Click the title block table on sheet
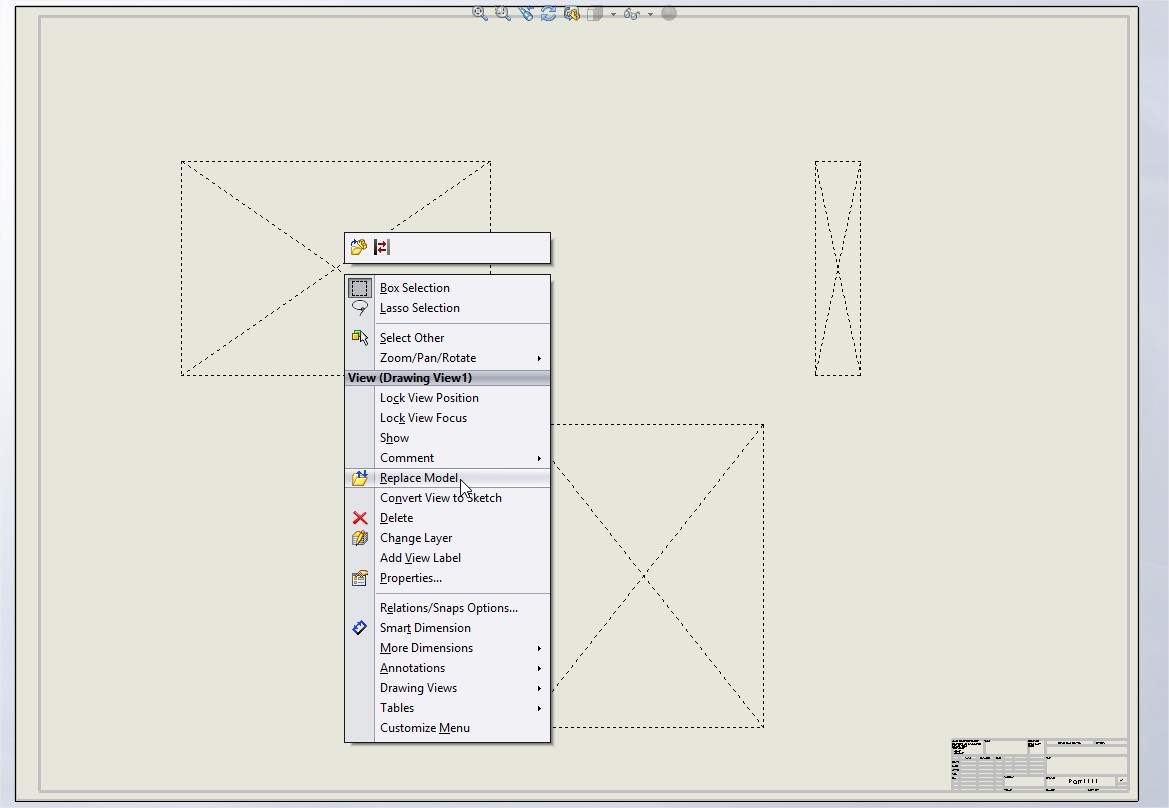 point(1039,765)
